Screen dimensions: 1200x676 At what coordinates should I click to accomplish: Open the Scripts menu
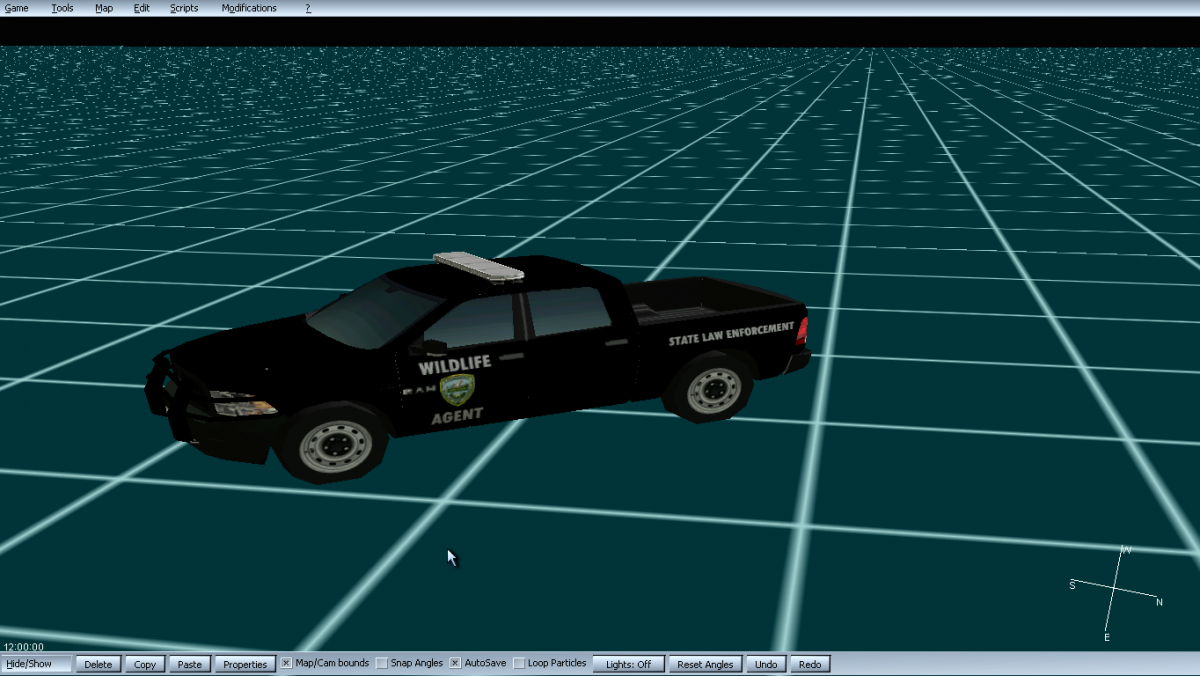(x=184, y=8)
